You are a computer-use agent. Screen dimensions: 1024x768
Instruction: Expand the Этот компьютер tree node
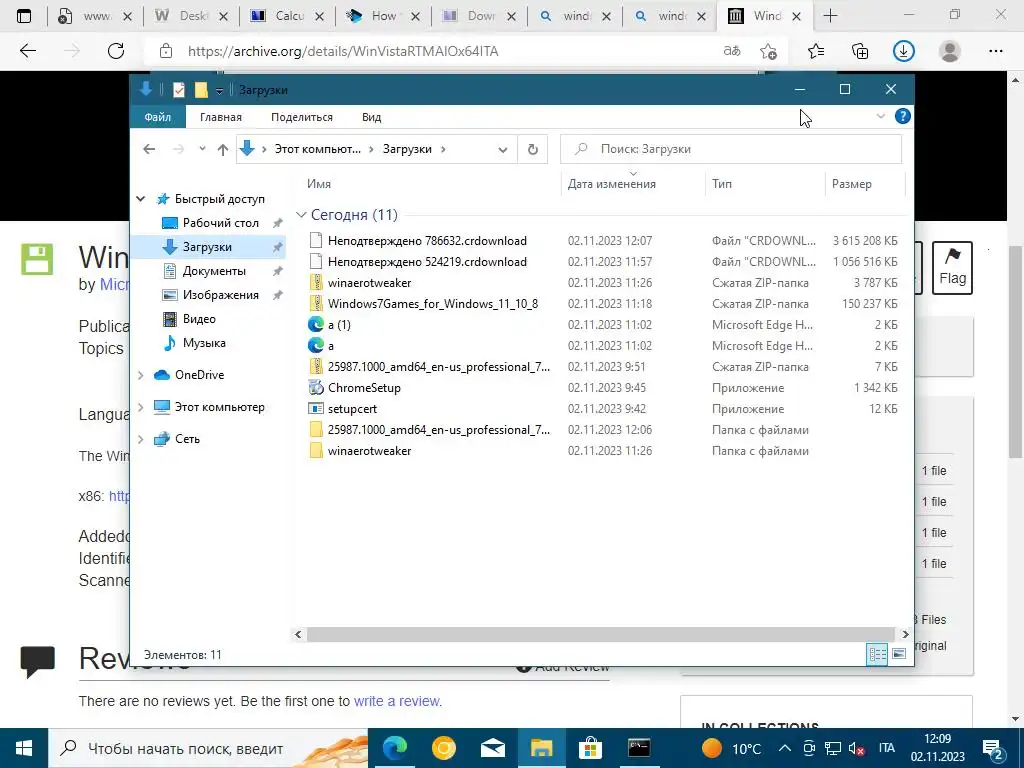140,407
